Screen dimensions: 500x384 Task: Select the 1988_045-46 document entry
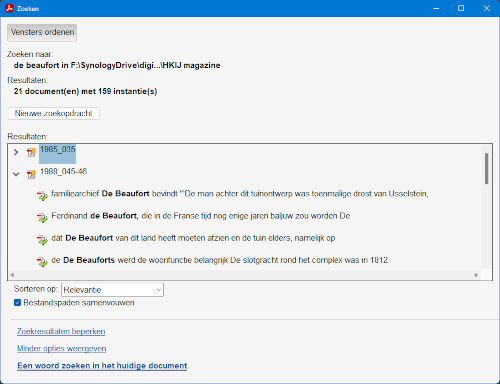63,171
